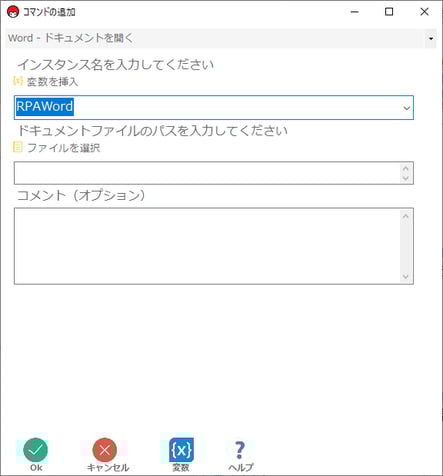Click the ファイルを選択 link text

63,148
